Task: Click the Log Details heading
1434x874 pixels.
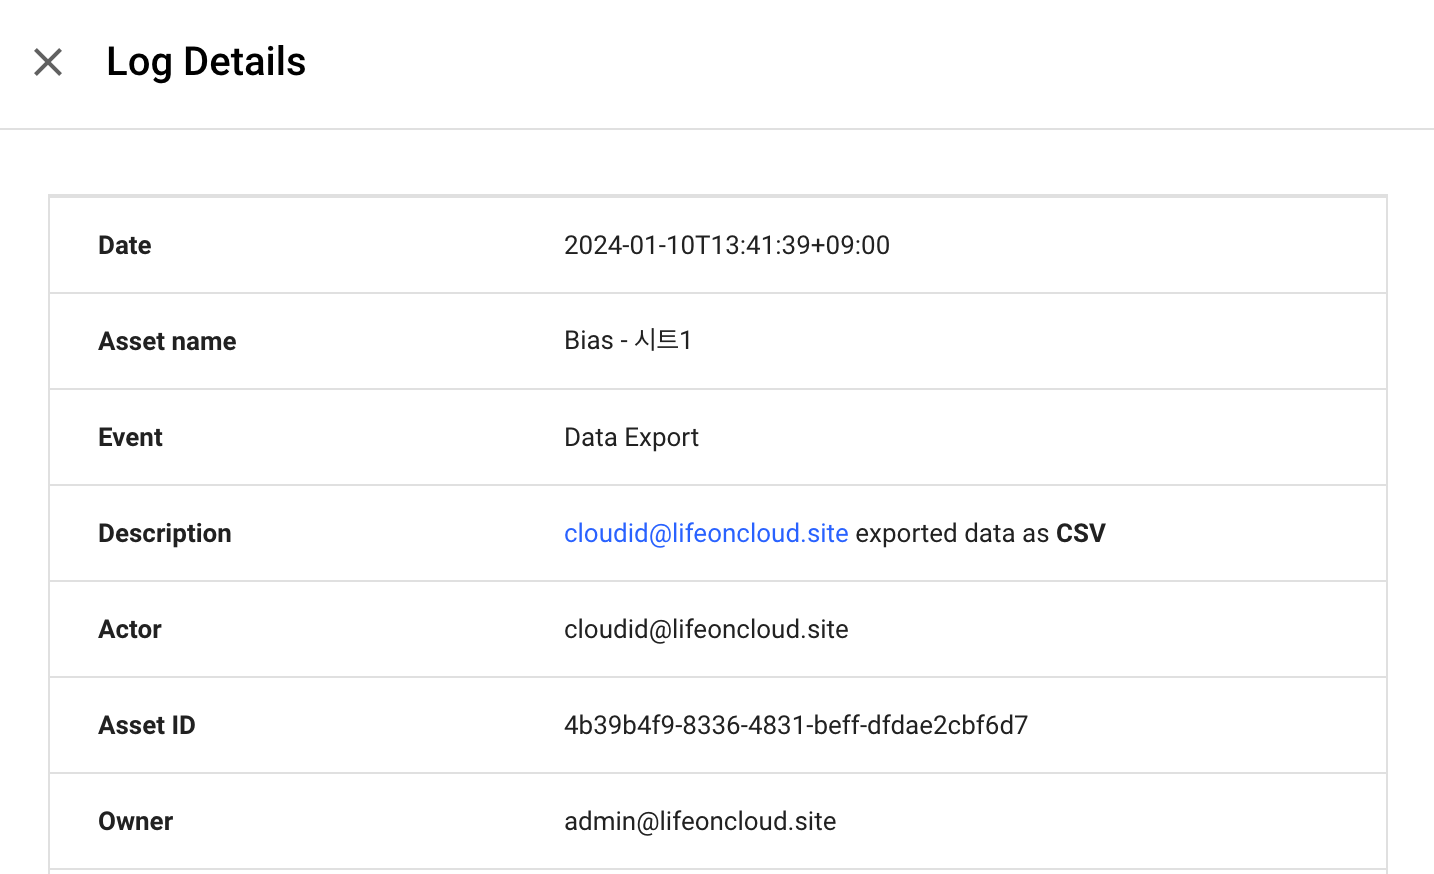Action: coord(206,62)
